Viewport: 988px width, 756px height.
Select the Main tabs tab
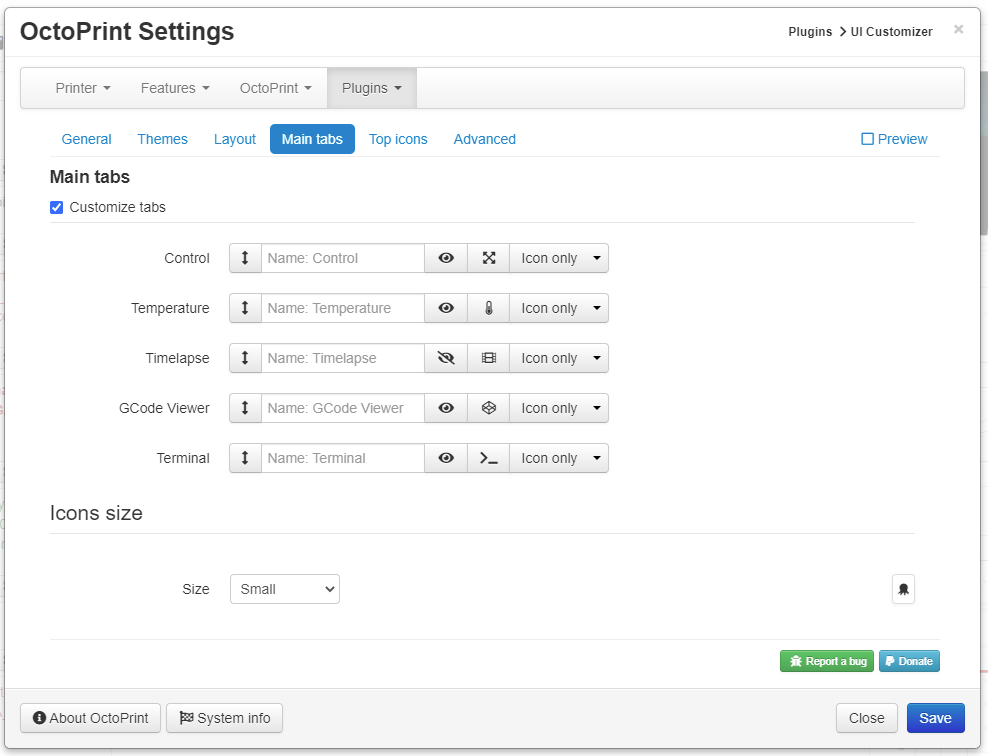(313, 139)
